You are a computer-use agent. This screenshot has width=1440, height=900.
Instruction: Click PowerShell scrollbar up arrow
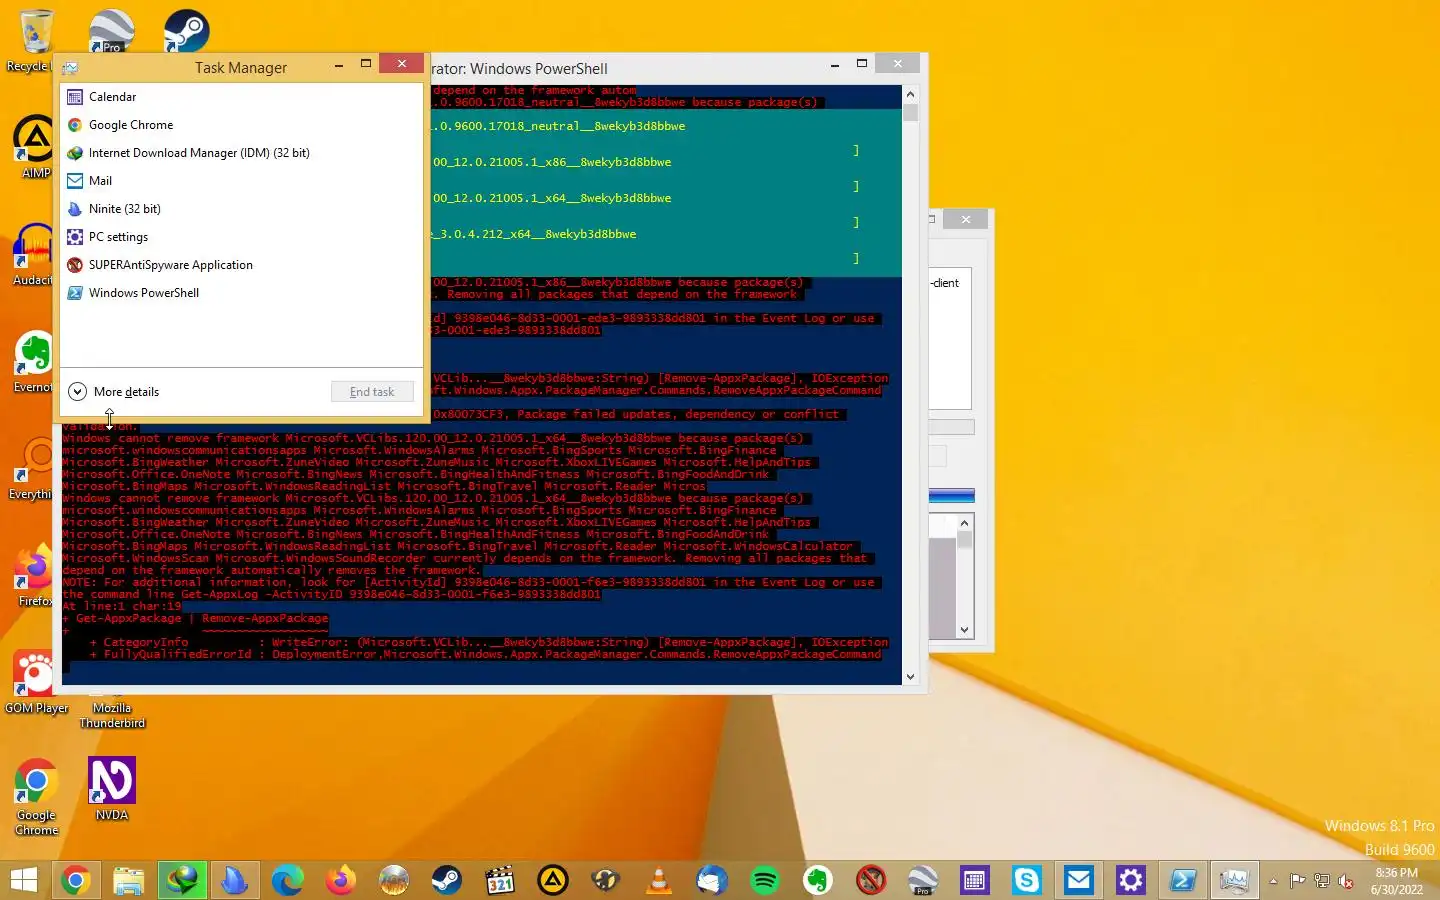point(910,94)
